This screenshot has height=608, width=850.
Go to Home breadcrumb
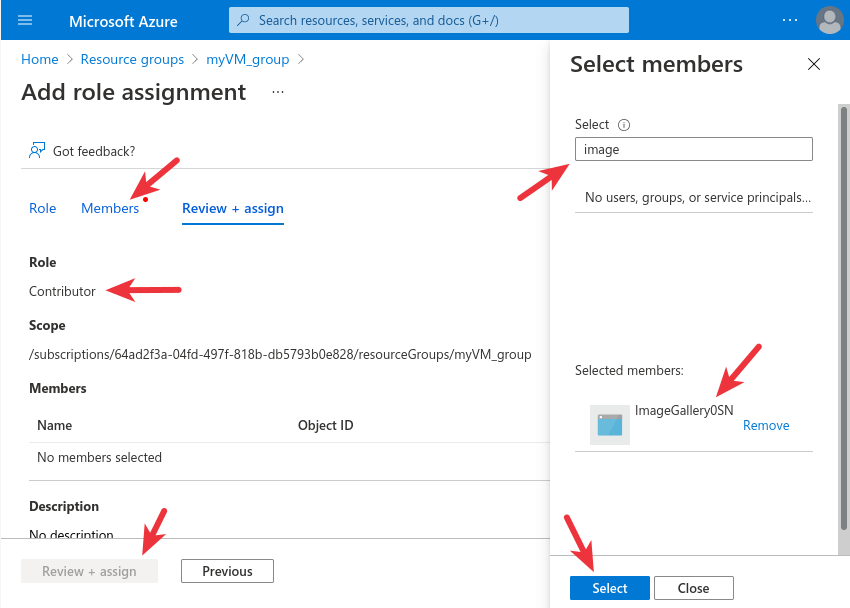(x=39, y=59)
